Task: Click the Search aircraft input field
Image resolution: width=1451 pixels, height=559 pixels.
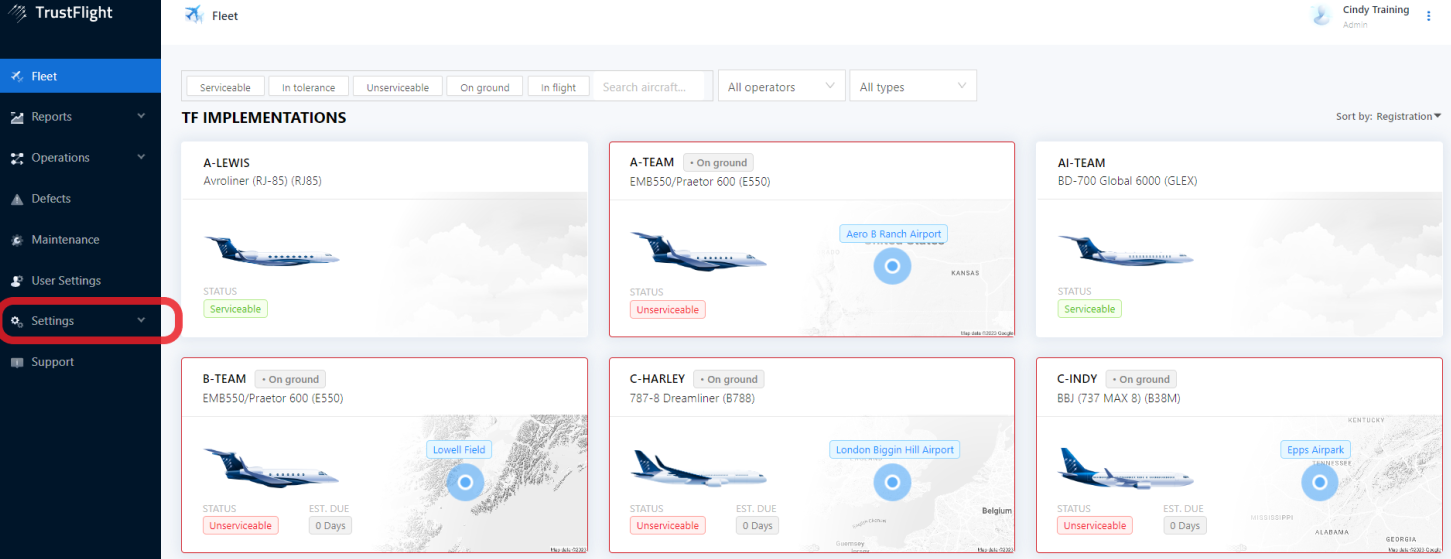Action: pos(652,87)
